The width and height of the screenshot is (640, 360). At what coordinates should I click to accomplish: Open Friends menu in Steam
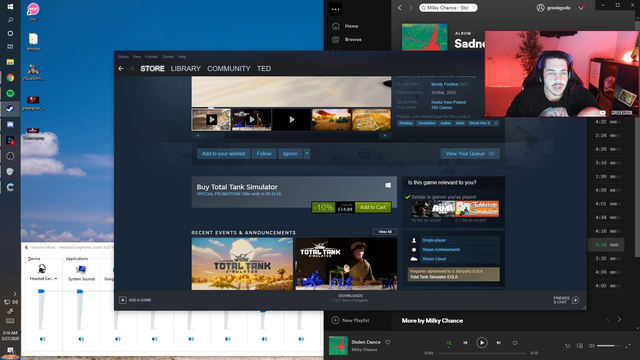tap(151, 57)
